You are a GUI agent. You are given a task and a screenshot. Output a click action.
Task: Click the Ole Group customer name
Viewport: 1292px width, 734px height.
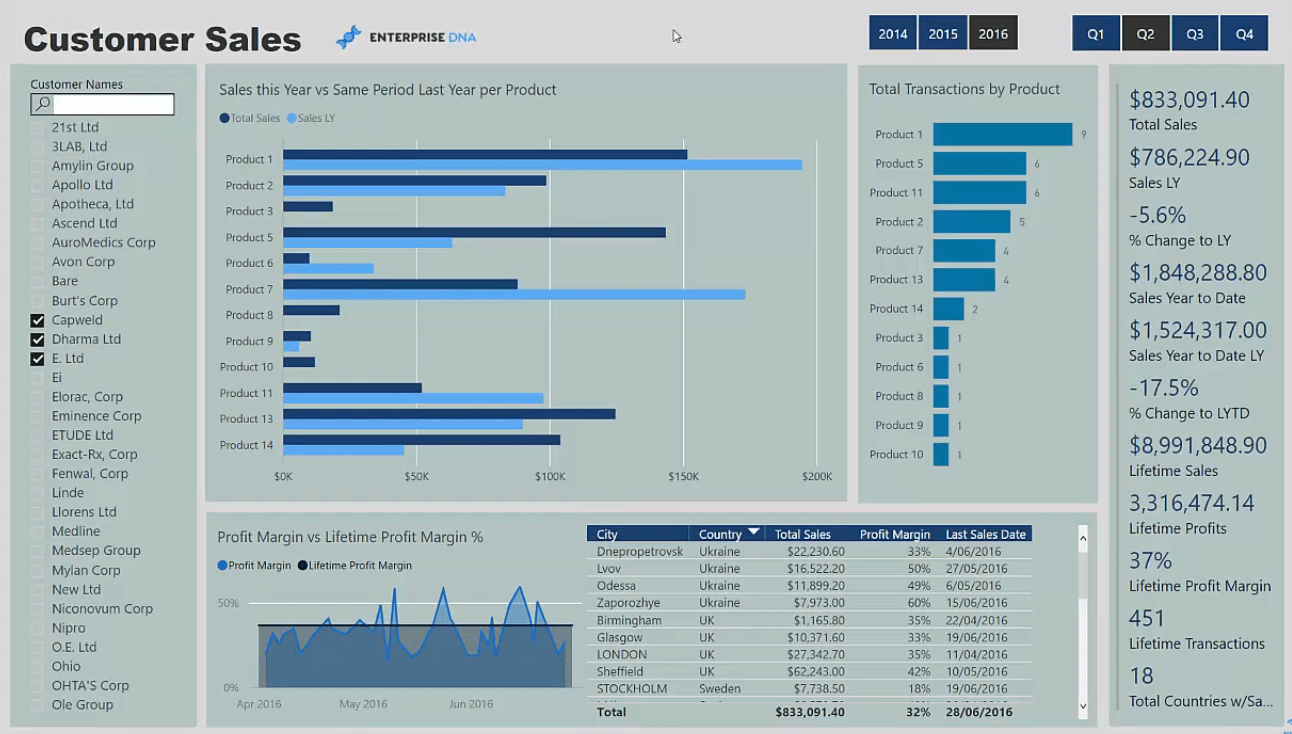(x=82, y=704)
